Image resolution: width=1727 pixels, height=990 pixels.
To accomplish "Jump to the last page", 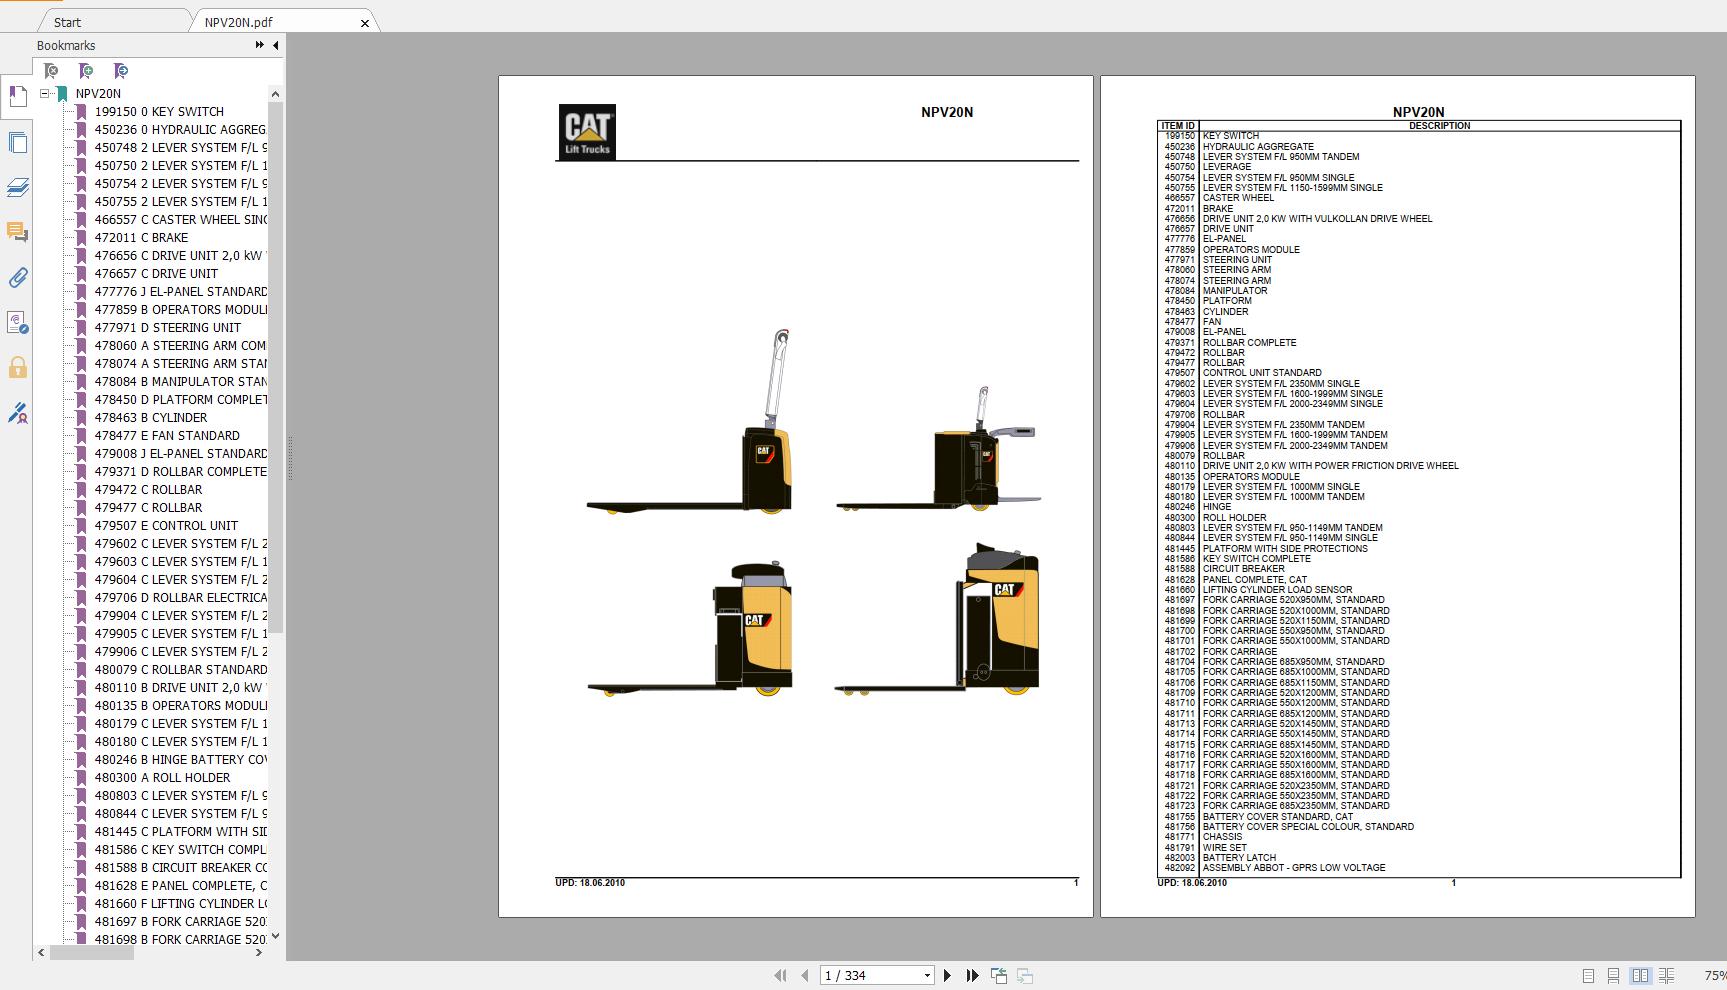I will click(x=972, y=975).
